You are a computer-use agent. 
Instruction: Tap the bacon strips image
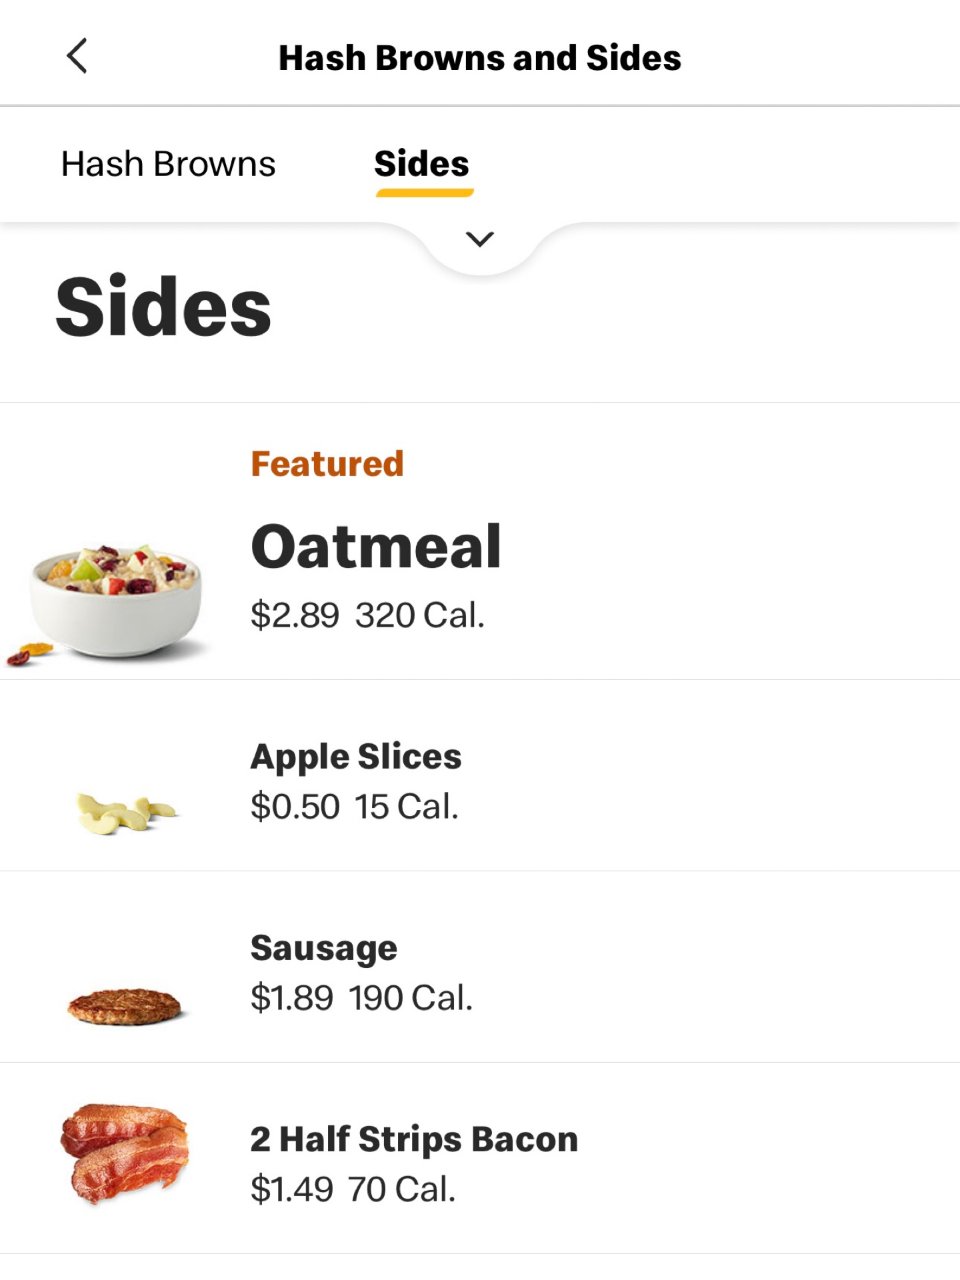(x=125, y=1152)
